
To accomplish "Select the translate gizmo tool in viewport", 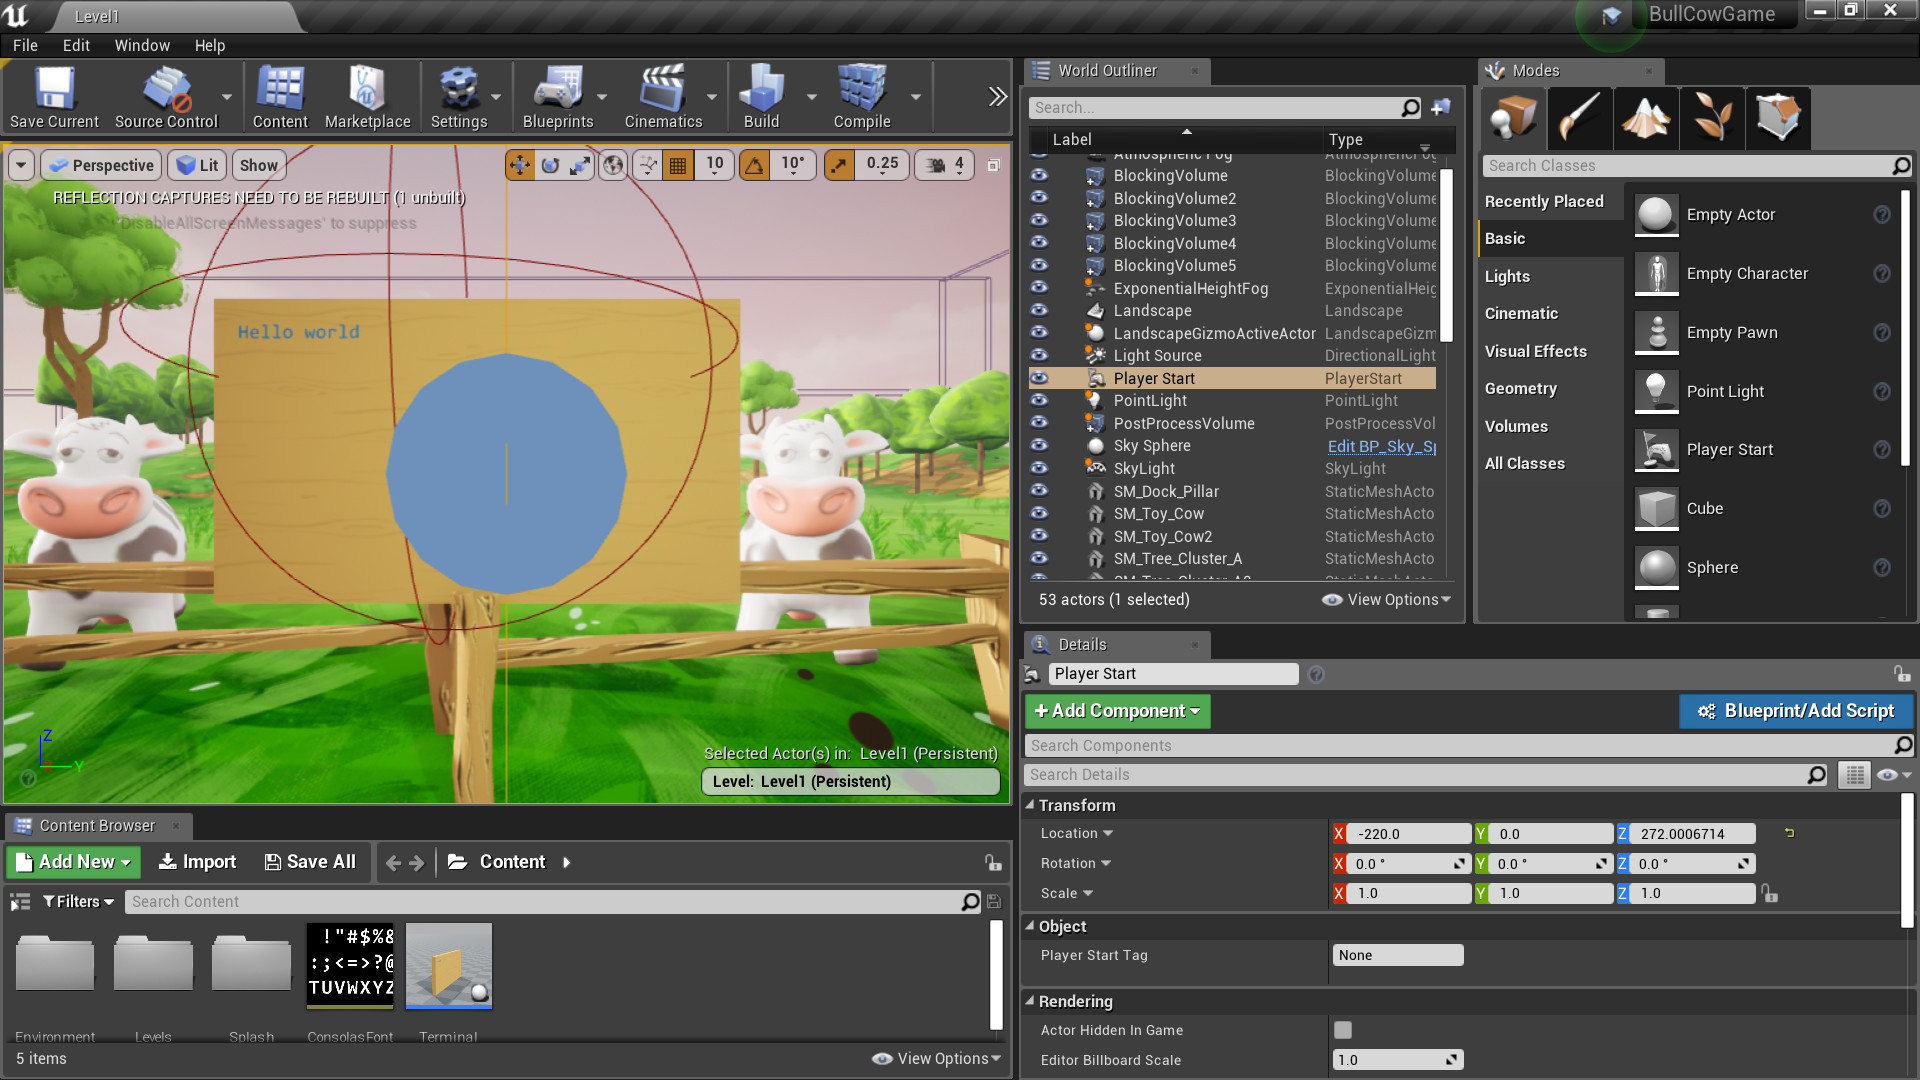I will pos(520,165).
